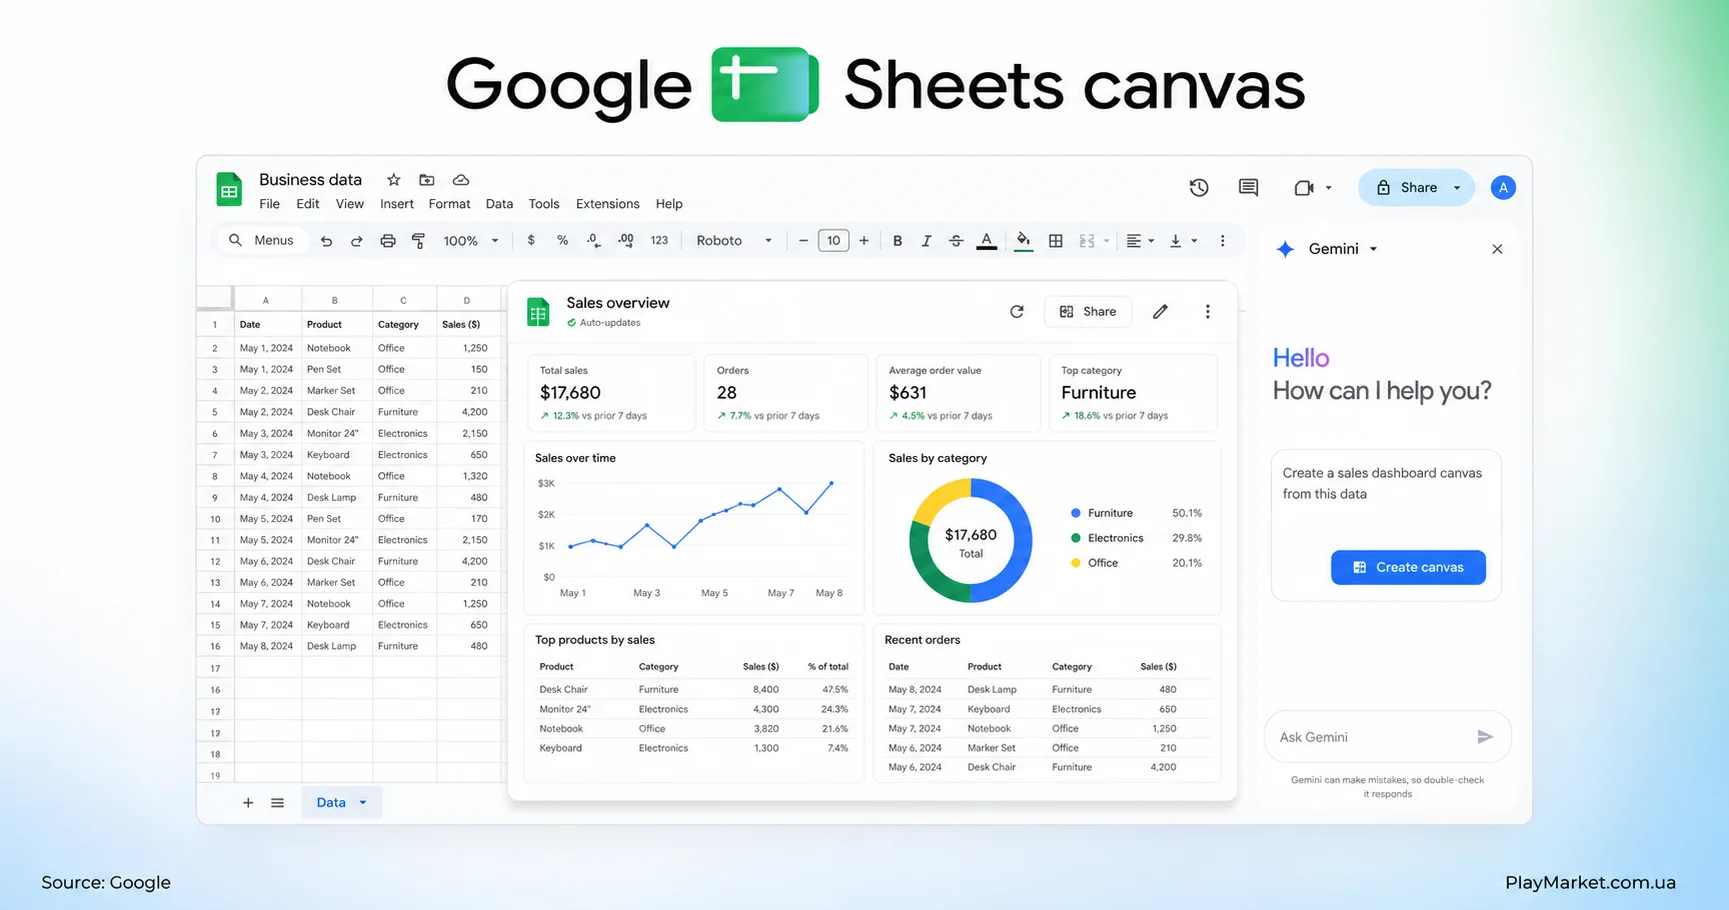Viewport: 1729px width, 910px height.
Task: Decrease the font size
Action: [x=803, y=241]
